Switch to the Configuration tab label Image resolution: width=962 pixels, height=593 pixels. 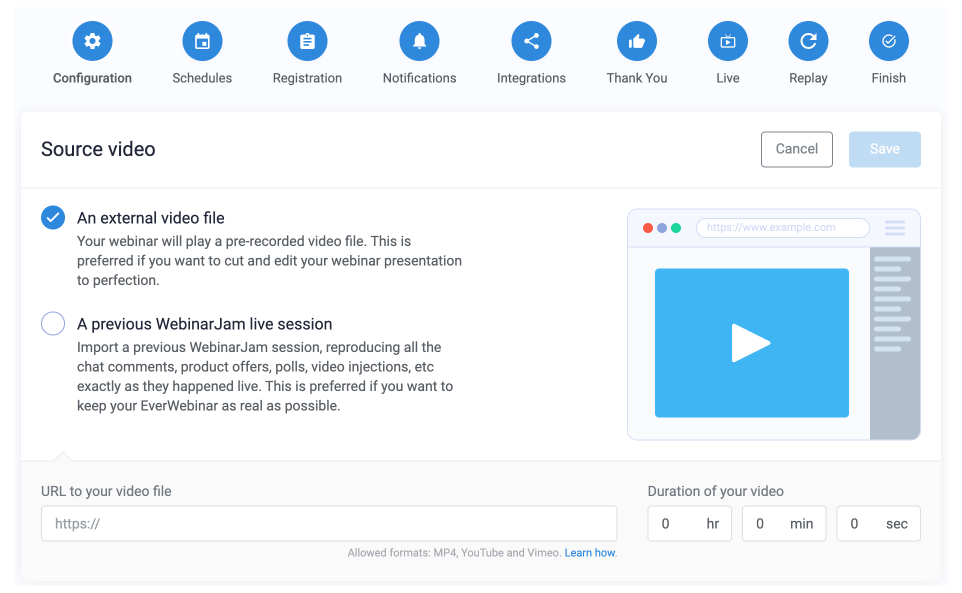tap(92, 78)
